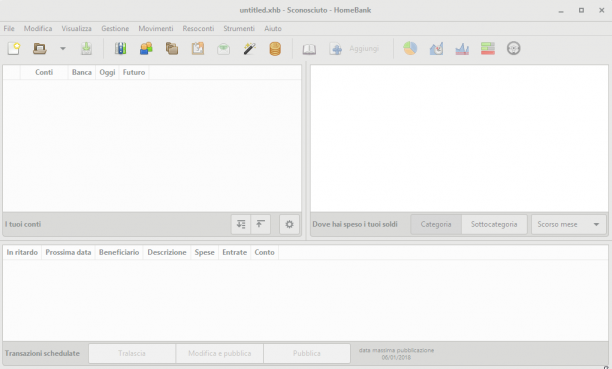Open the Modifica menu
This screenshot has width=612, height=369.
pos(38,29)
